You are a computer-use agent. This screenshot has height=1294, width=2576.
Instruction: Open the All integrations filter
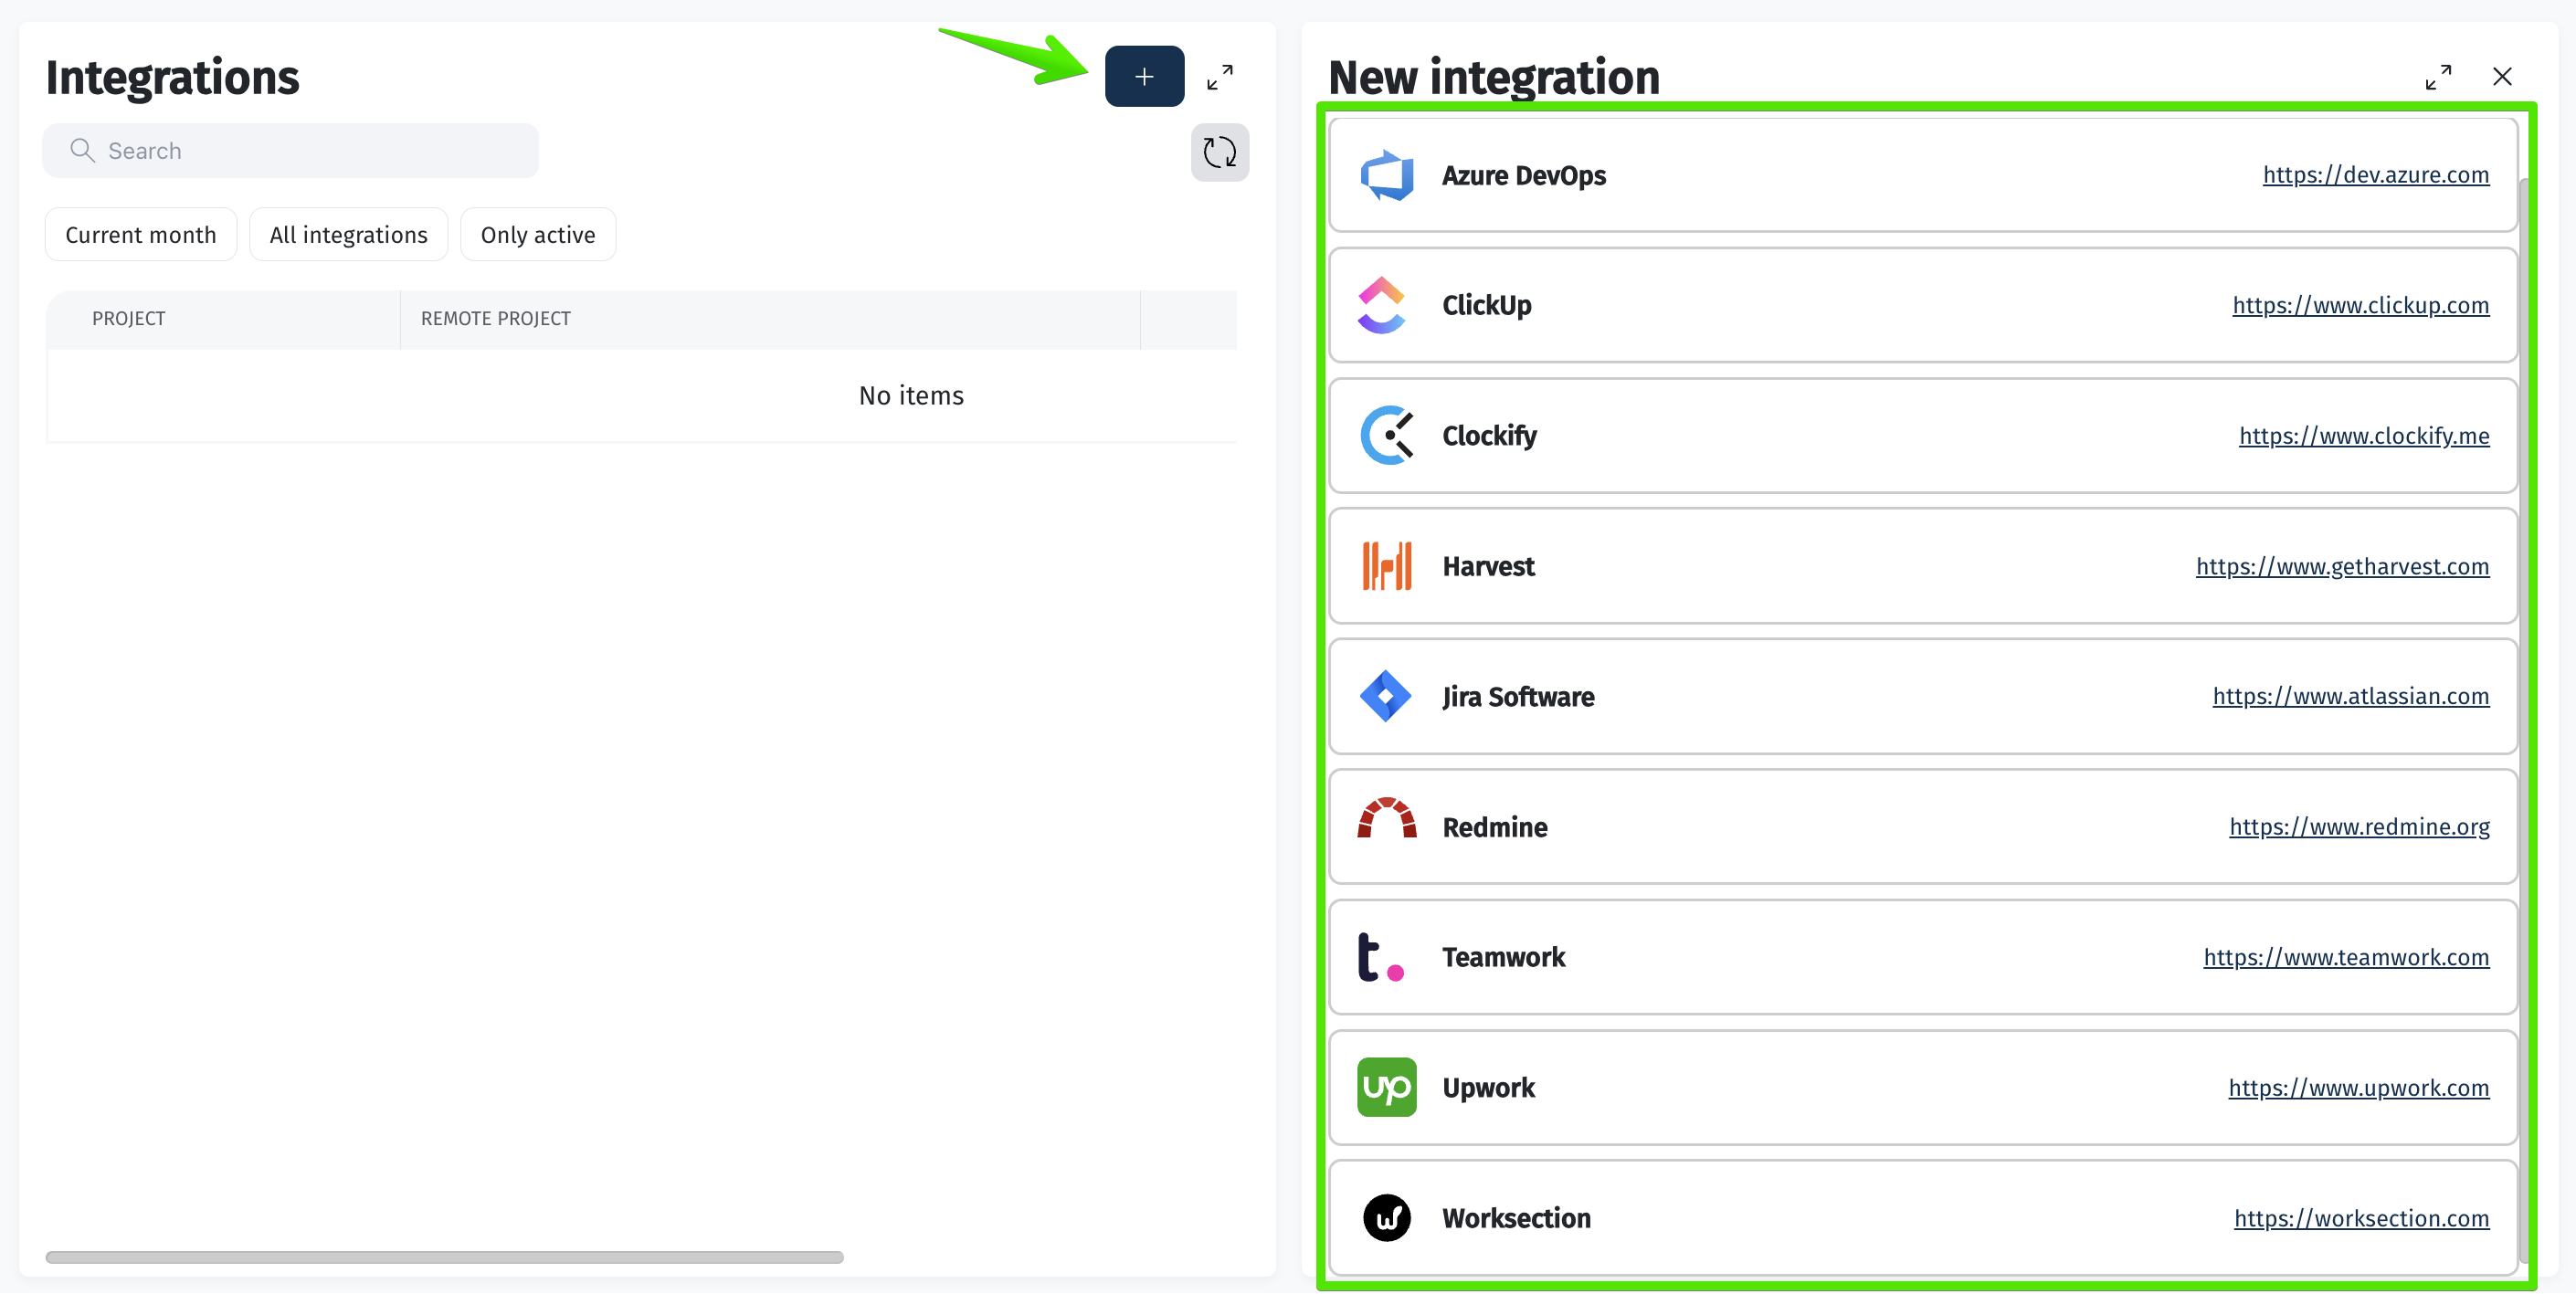pyautogui.click(x=348, y=235)
